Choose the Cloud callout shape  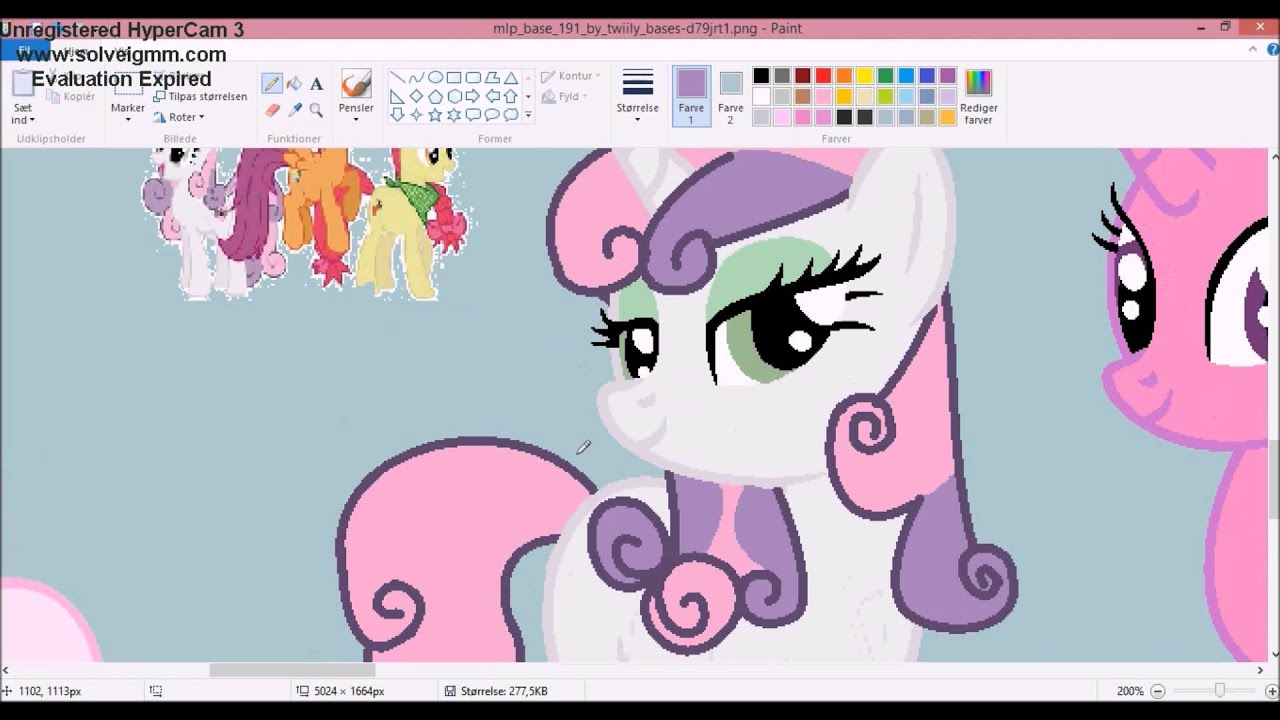(x=511, y=115)
